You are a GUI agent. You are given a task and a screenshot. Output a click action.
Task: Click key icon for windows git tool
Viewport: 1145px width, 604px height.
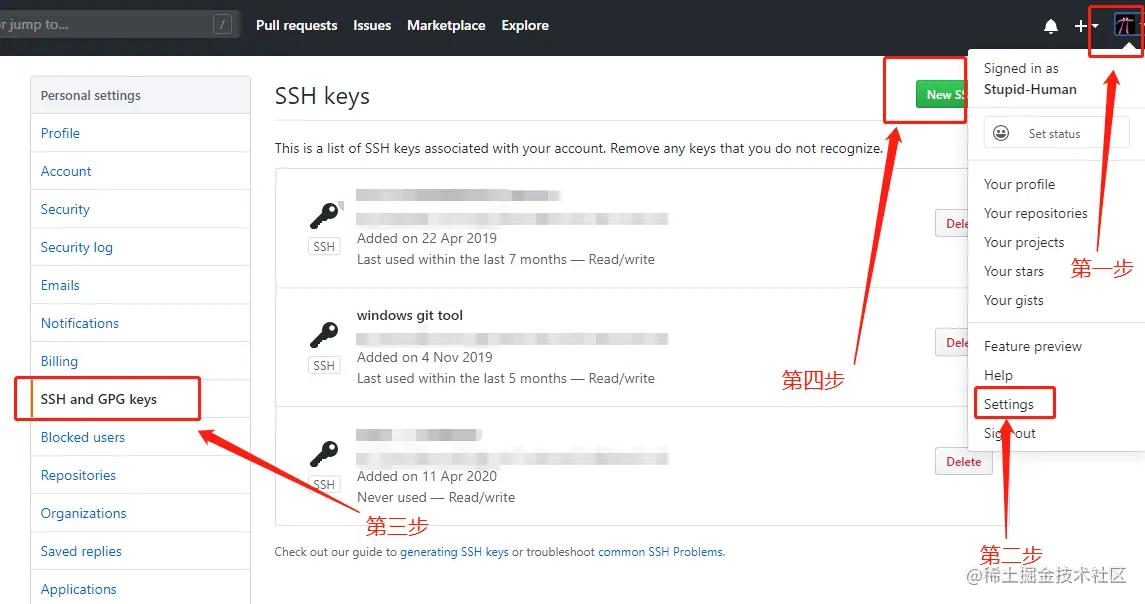coord(323,335)
